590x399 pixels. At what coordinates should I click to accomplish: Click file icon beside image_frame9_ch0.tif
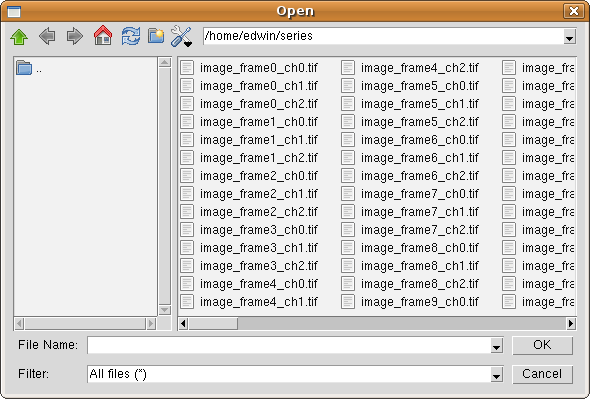click(348, 302)
